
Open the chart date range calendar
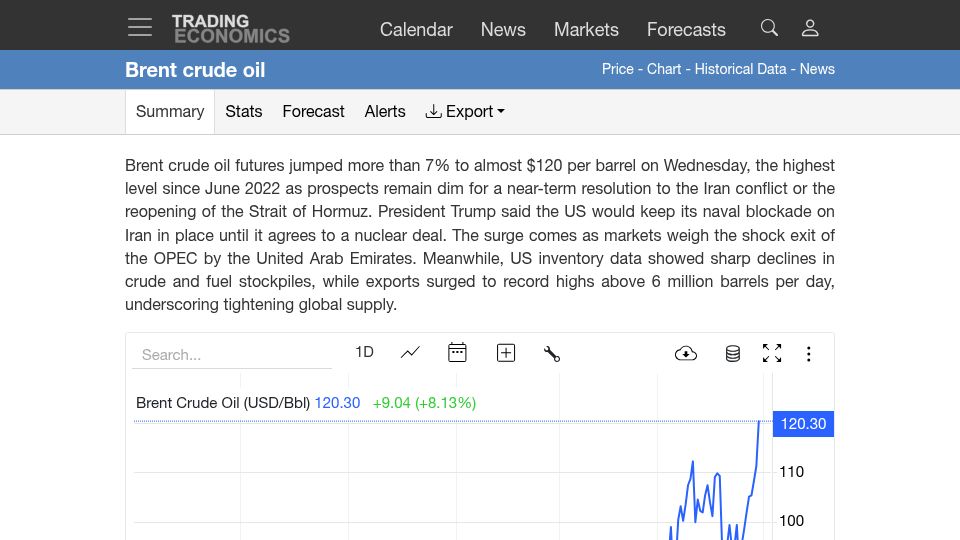click(x=457, y=353)
